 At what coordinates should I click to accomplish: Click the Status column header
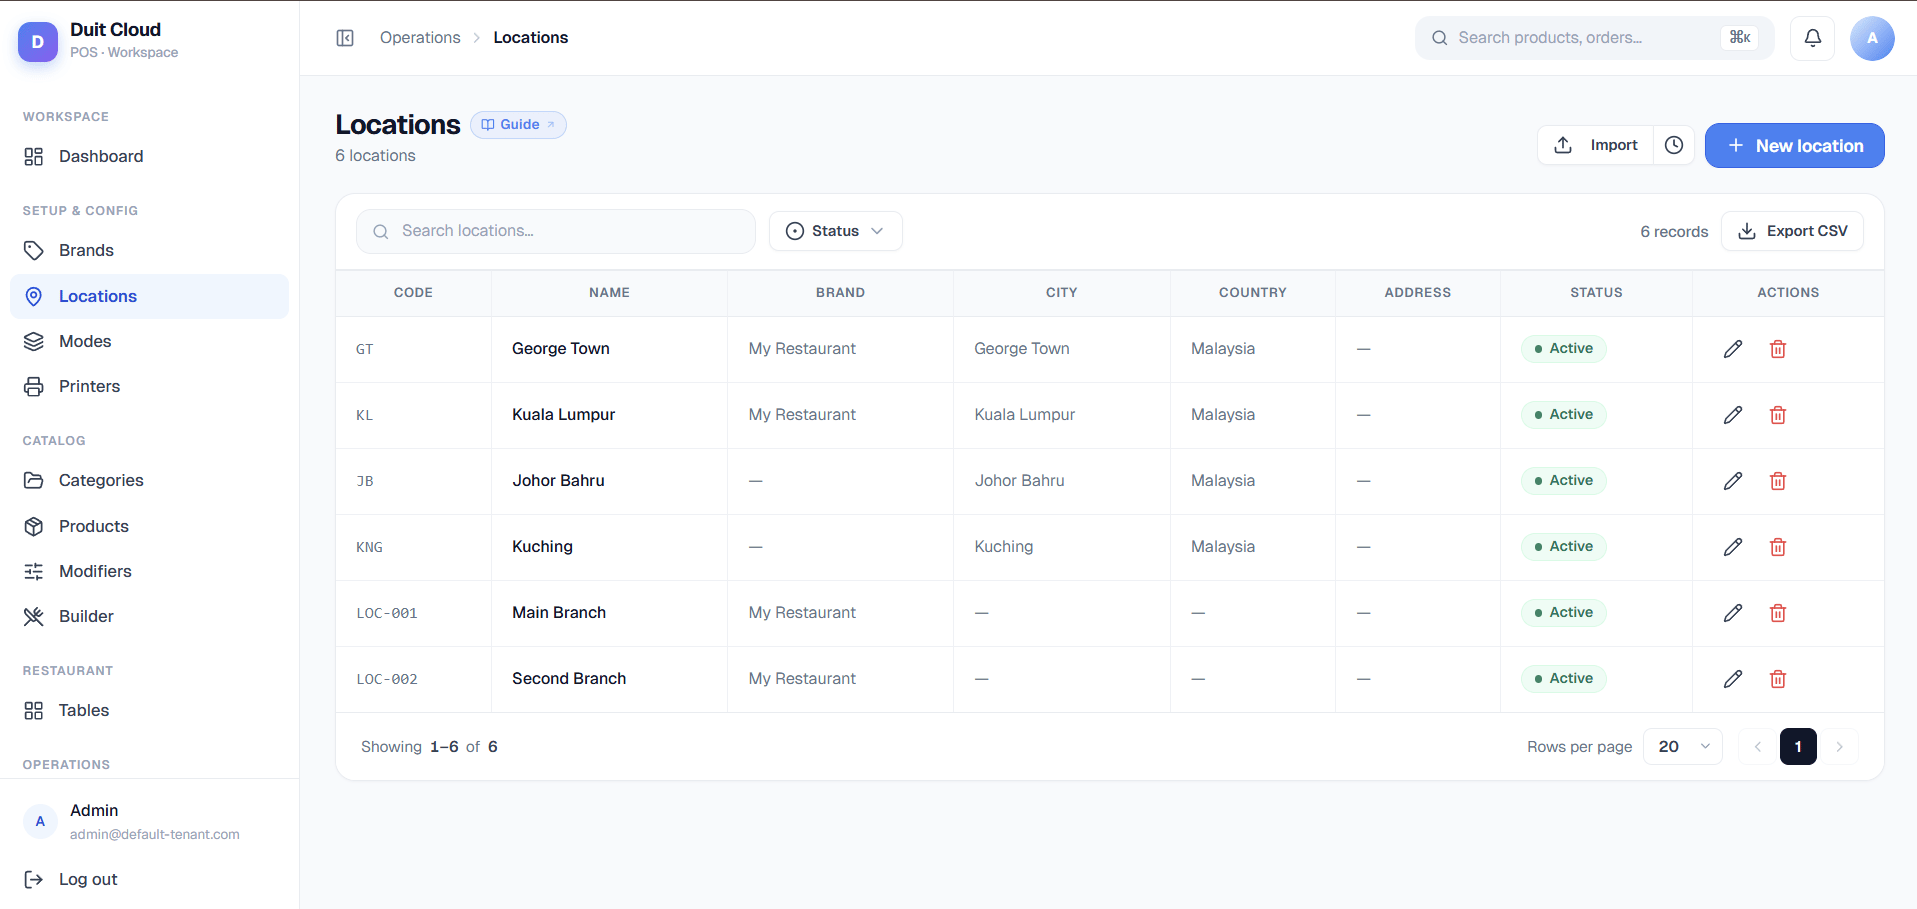point(1596,293)
